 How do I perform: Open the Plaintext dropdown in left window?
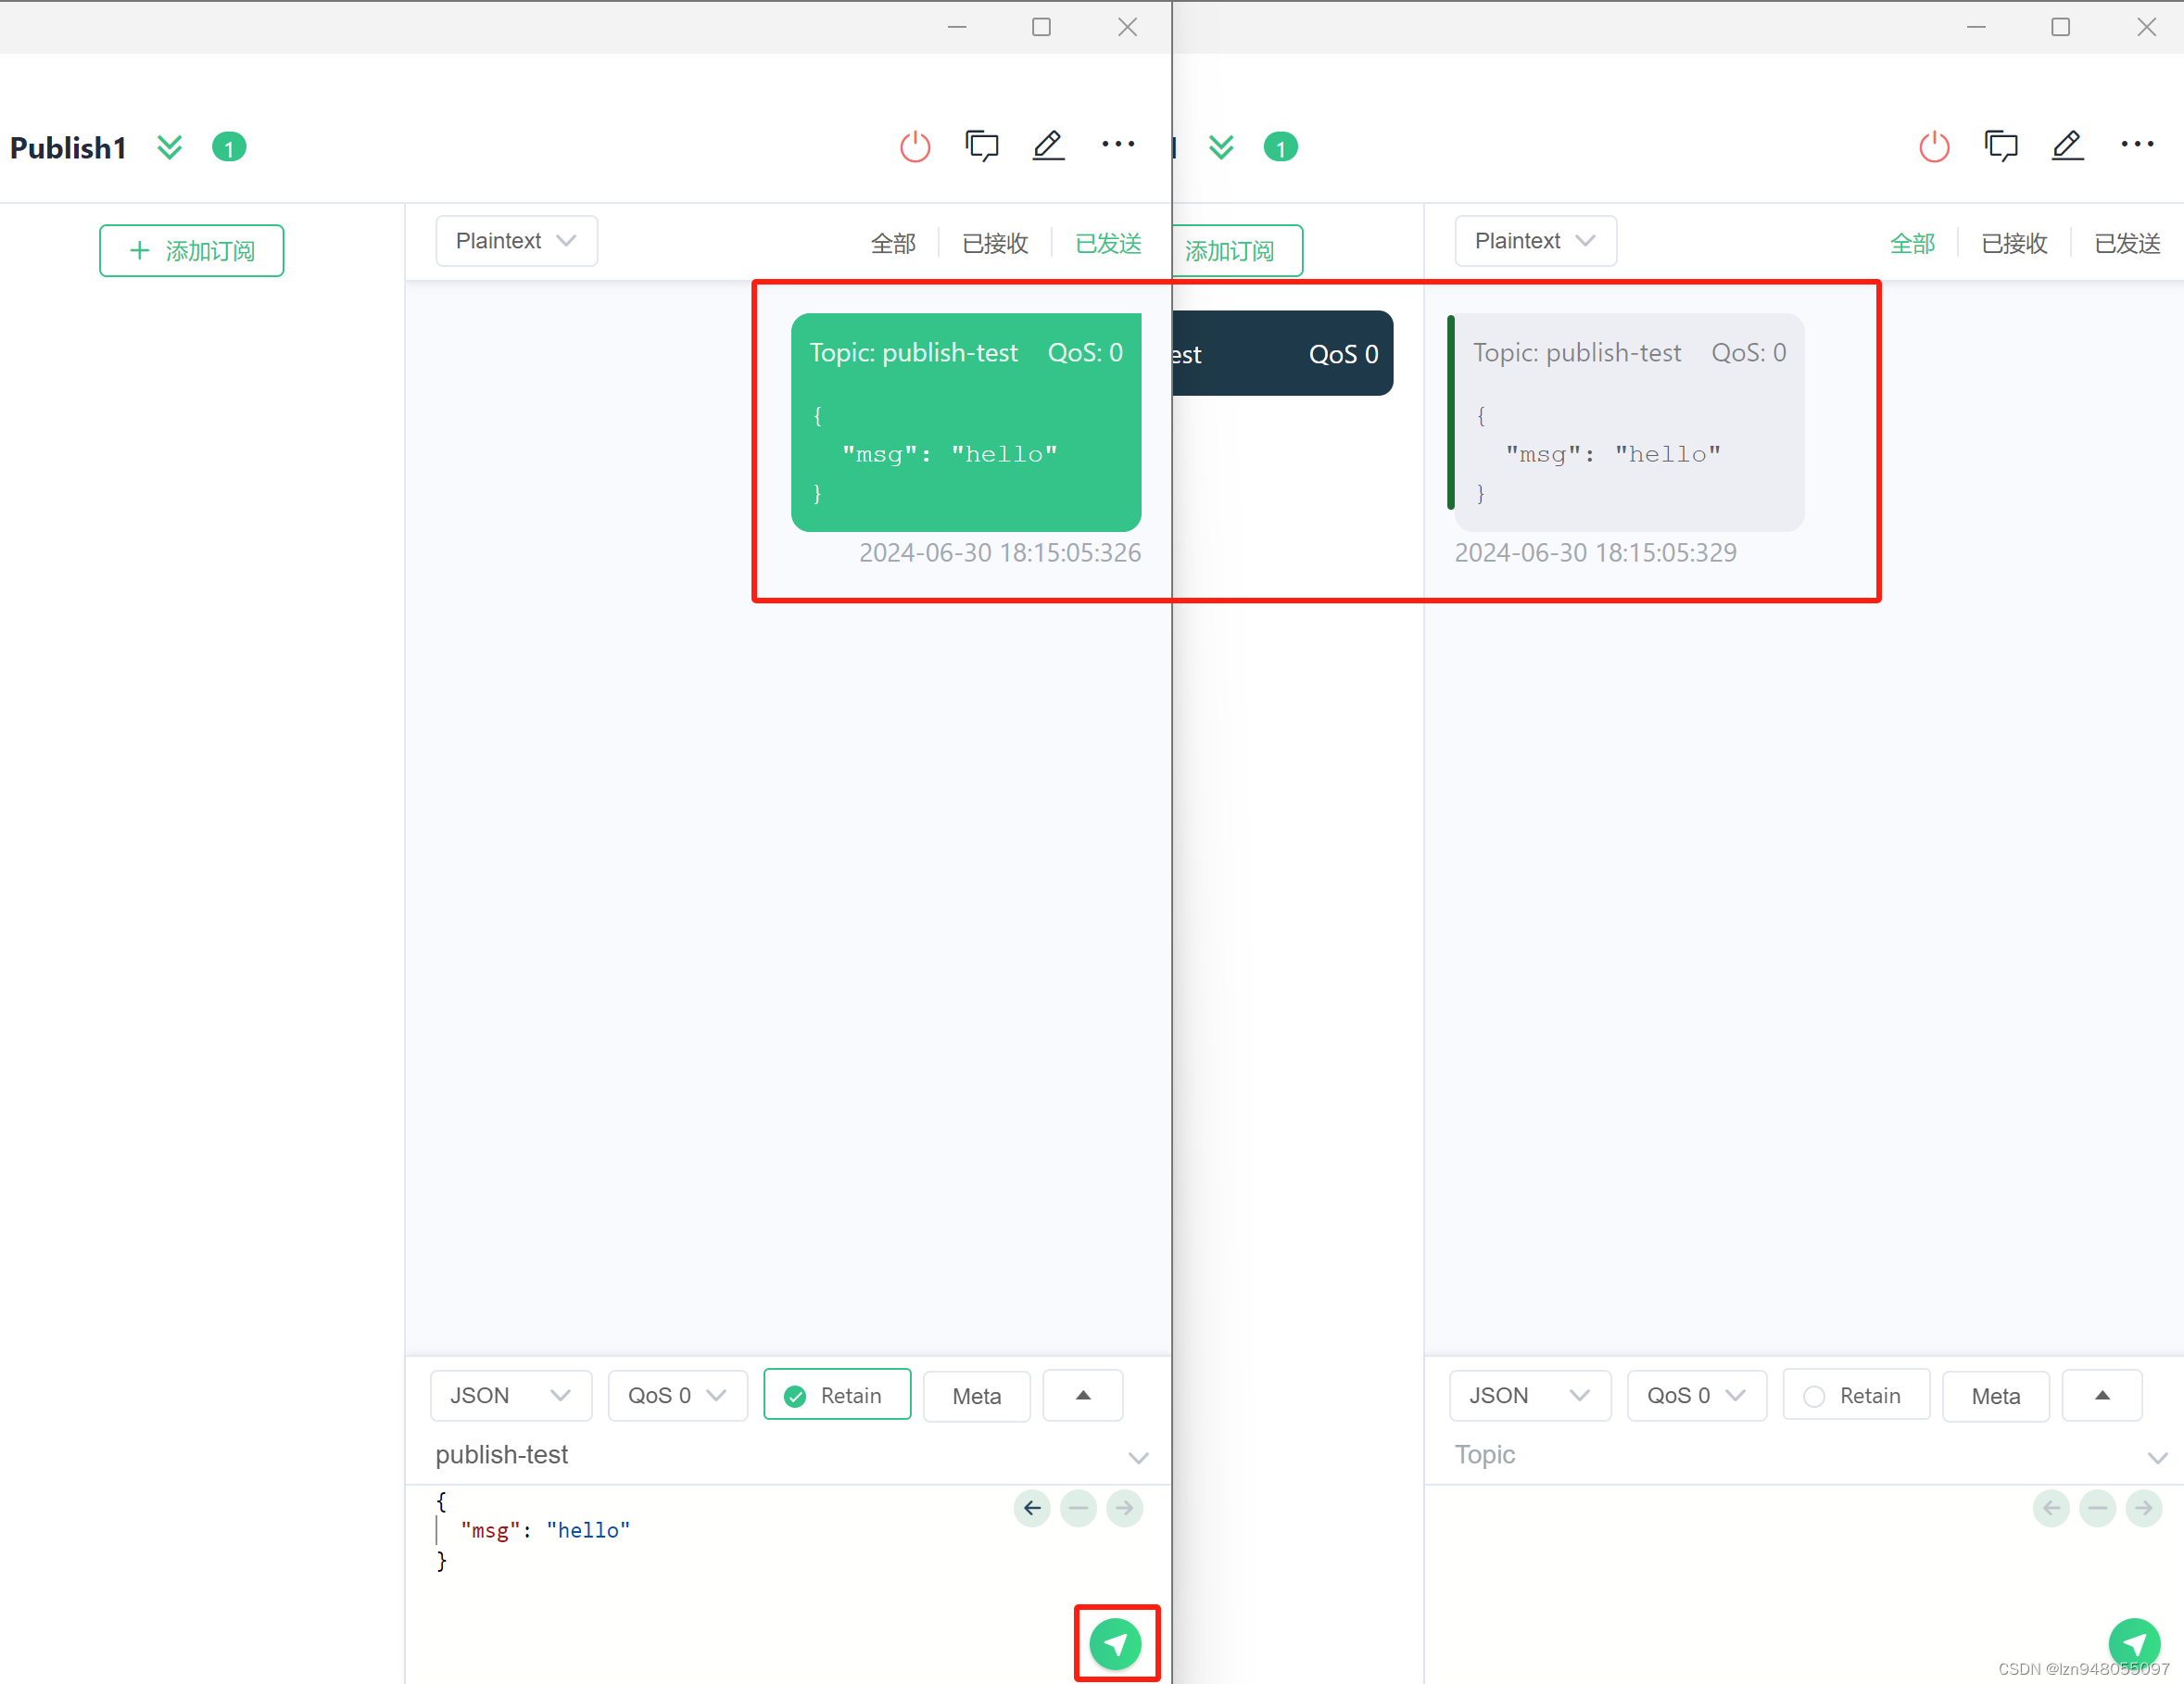[x=516, y=241]
